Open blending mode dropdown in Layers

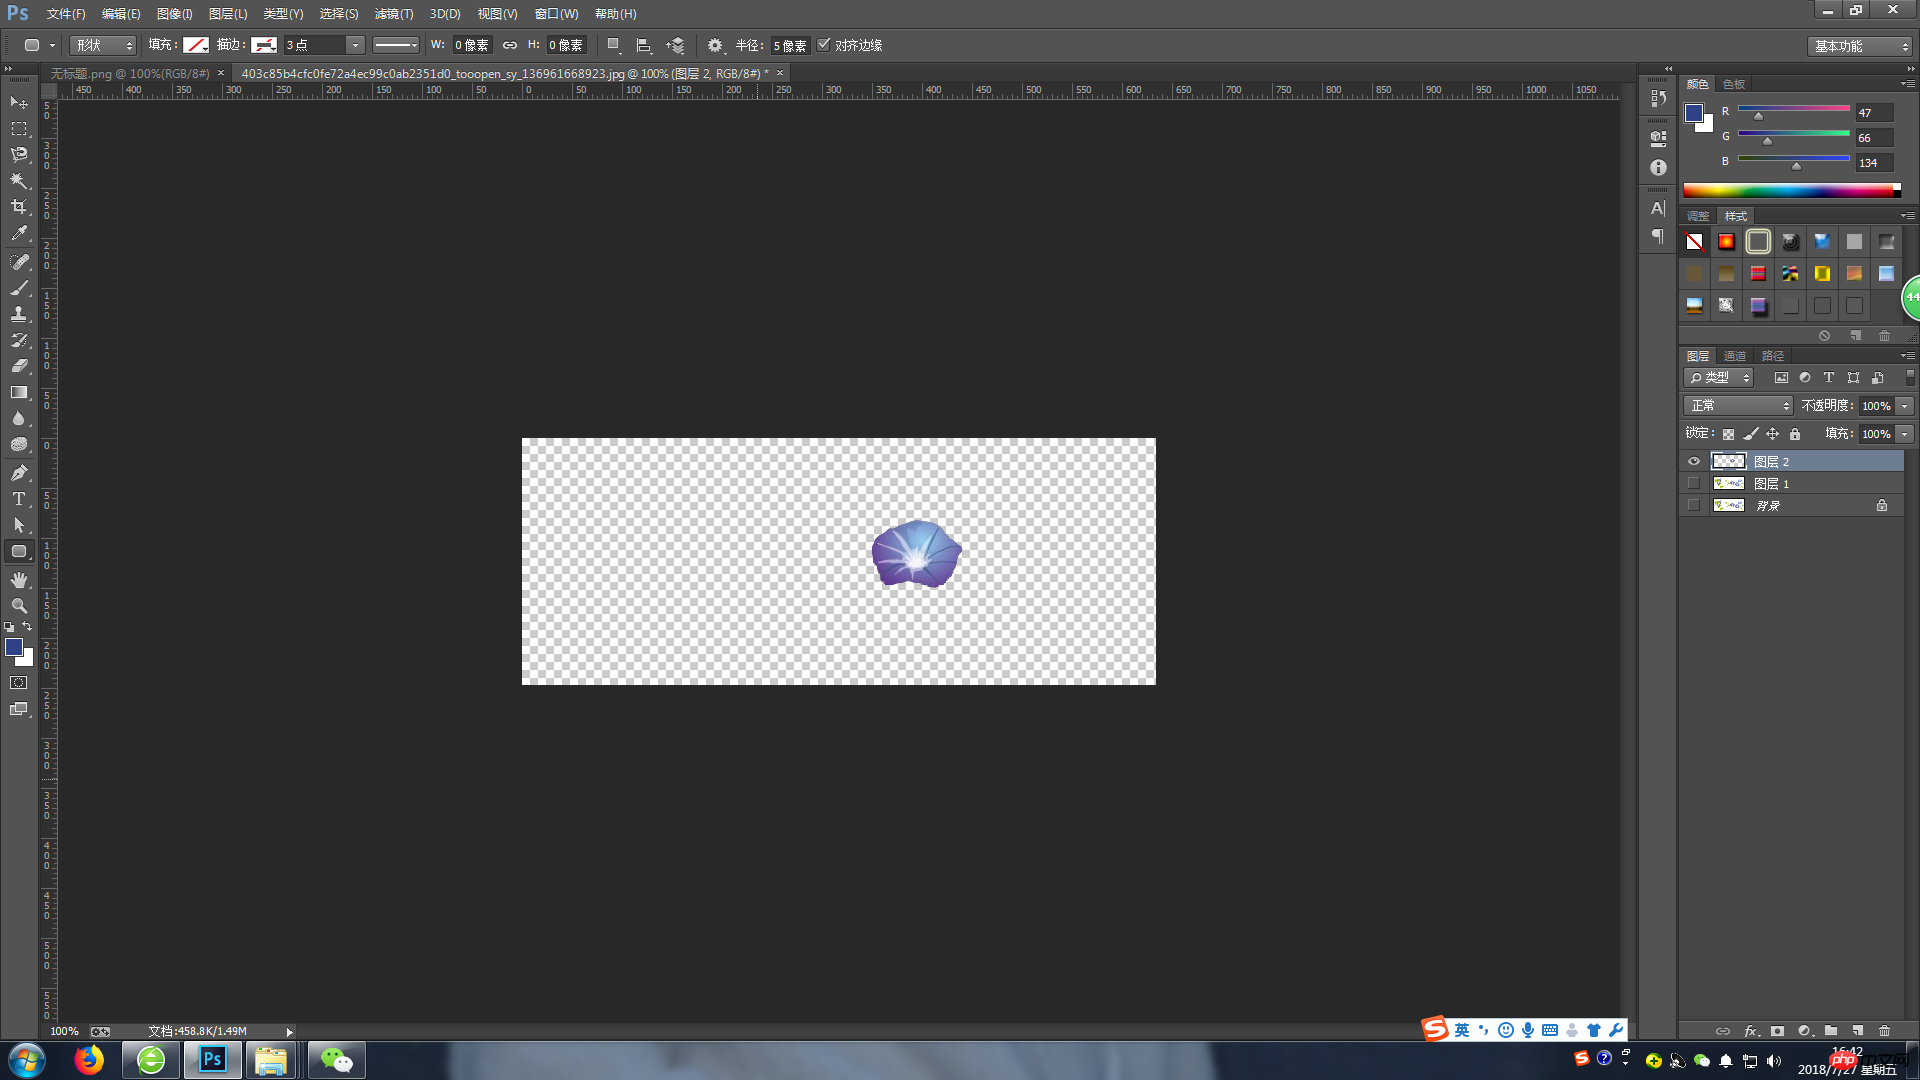click(1735, 405)
